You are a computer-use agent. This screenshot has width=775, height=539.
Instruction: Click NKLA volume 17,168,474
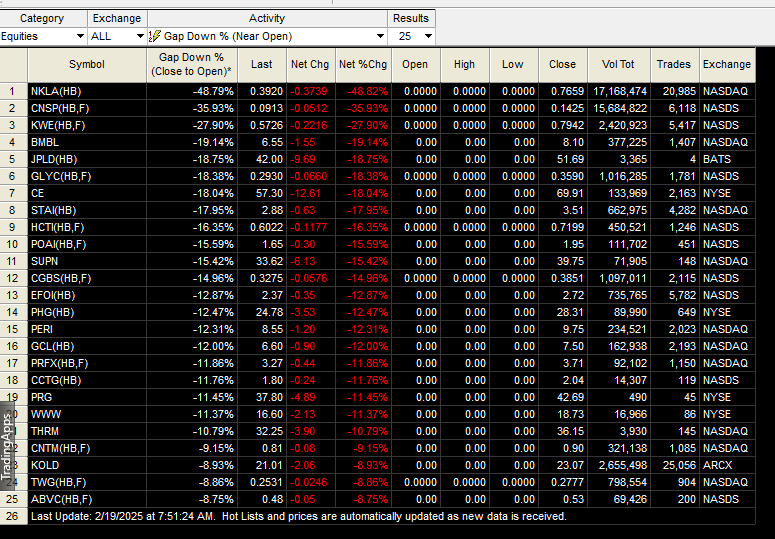click(x=620, y=91)
